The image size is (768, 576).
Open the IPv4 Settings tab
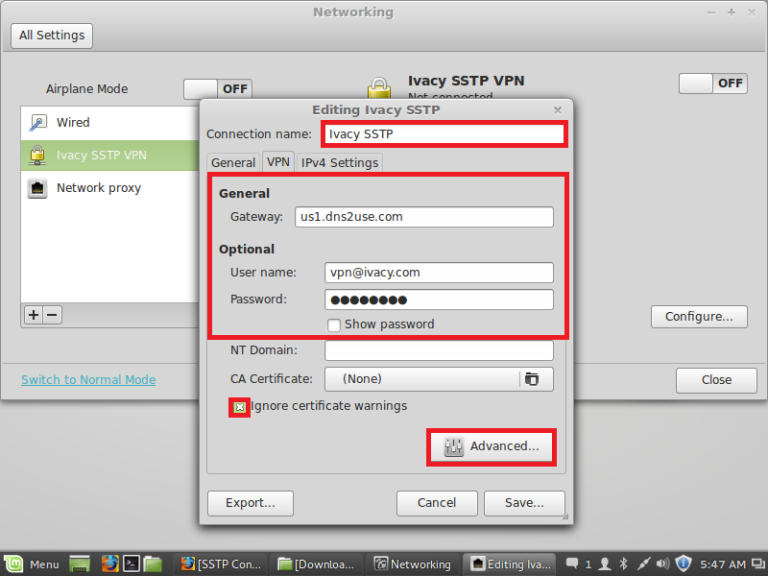pyautogui.click(x=340, y=163)
